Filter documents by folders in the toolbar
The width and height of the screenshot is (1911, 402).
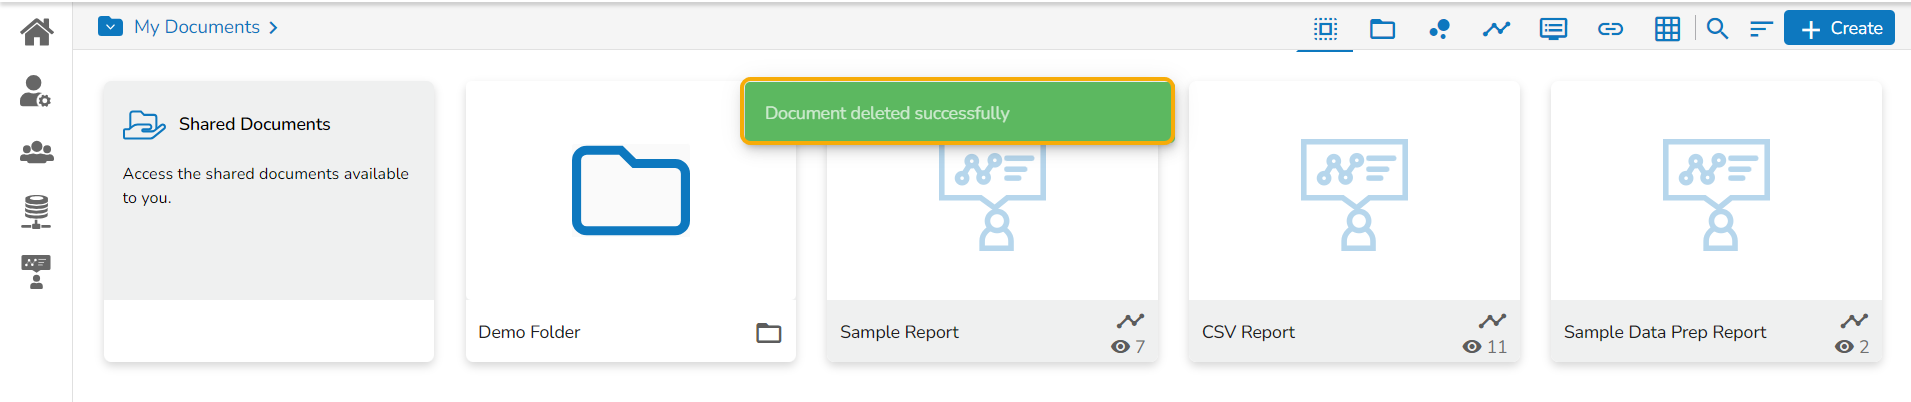click(1382, 29)
